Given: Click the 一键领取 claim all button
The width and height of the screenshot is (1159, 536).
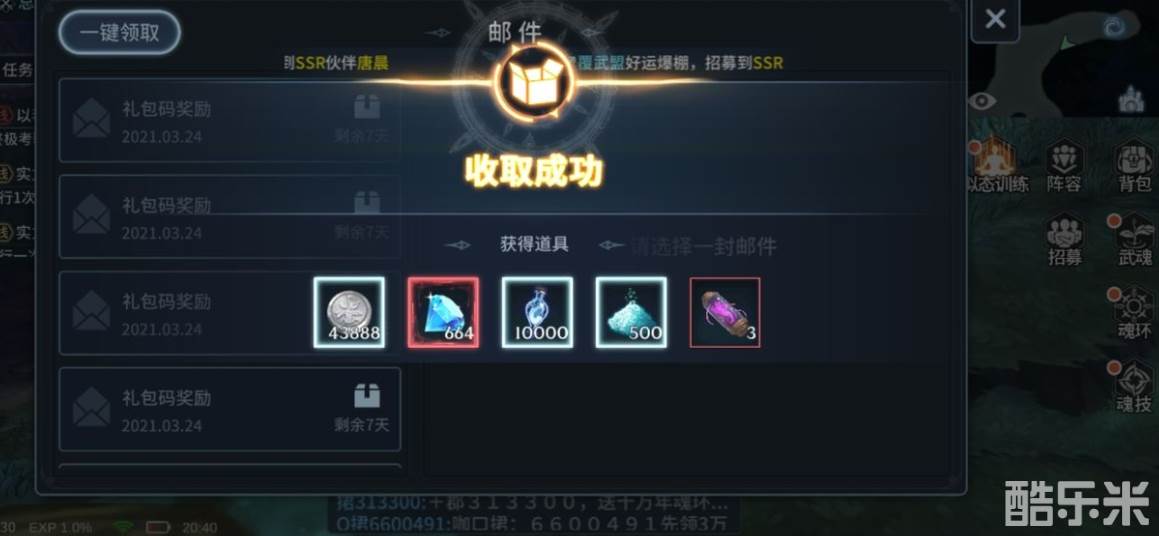Looking at the screenshot, I should (120, 33).
